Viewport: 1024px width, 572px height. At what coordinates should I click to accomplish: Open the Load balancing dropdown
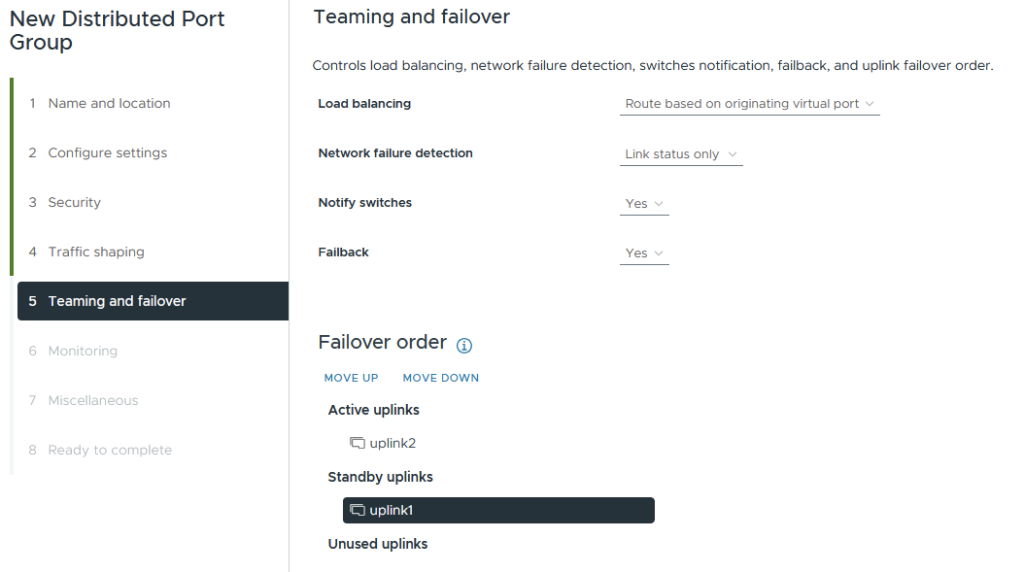[749, 104]
